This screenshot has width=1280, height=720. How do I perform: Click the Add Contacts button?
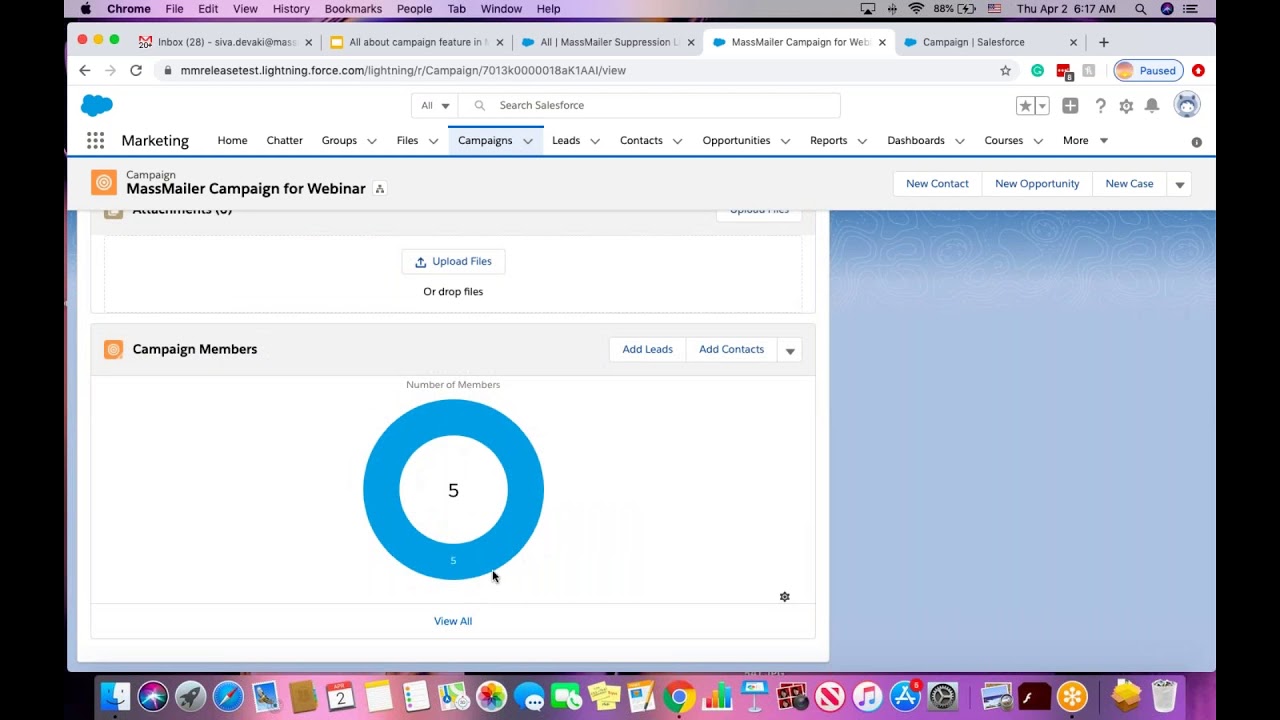click(x=731, y=350)
